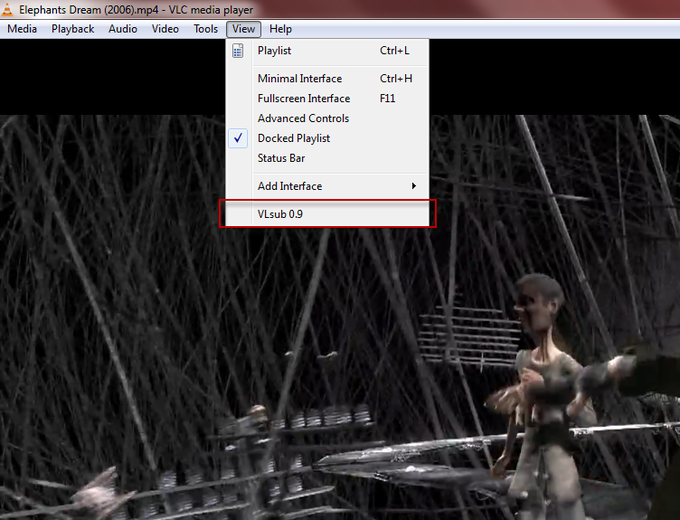The image size is (680, 520).
Task: Uncheck the Docked Playlist option
Action: click(327, 138)
